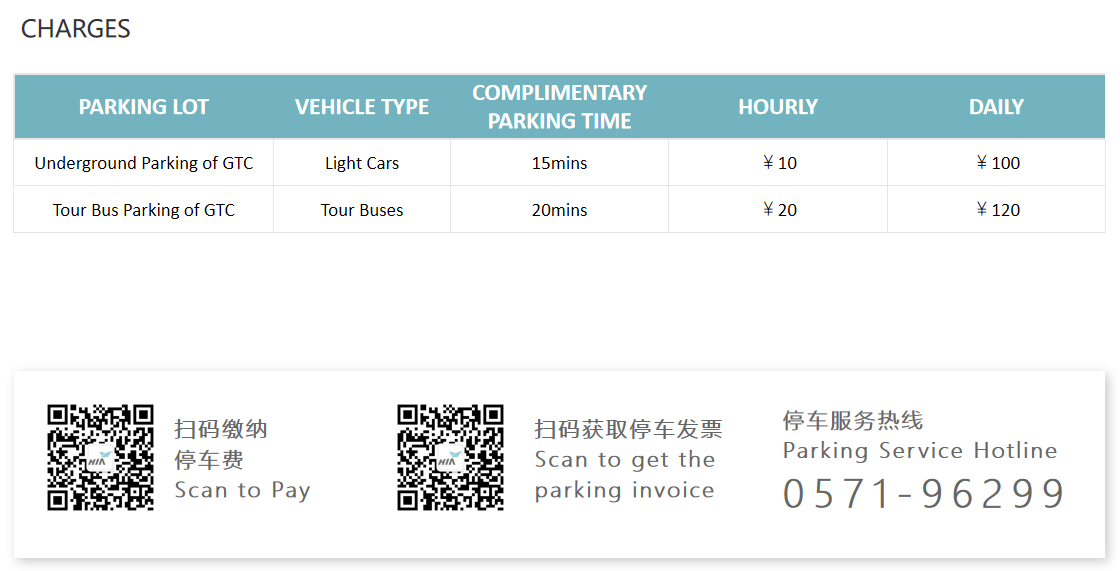Click the ¥100 daily rate cell
The height and width of the screenshot is (571, 1120).
coord(997,163)
